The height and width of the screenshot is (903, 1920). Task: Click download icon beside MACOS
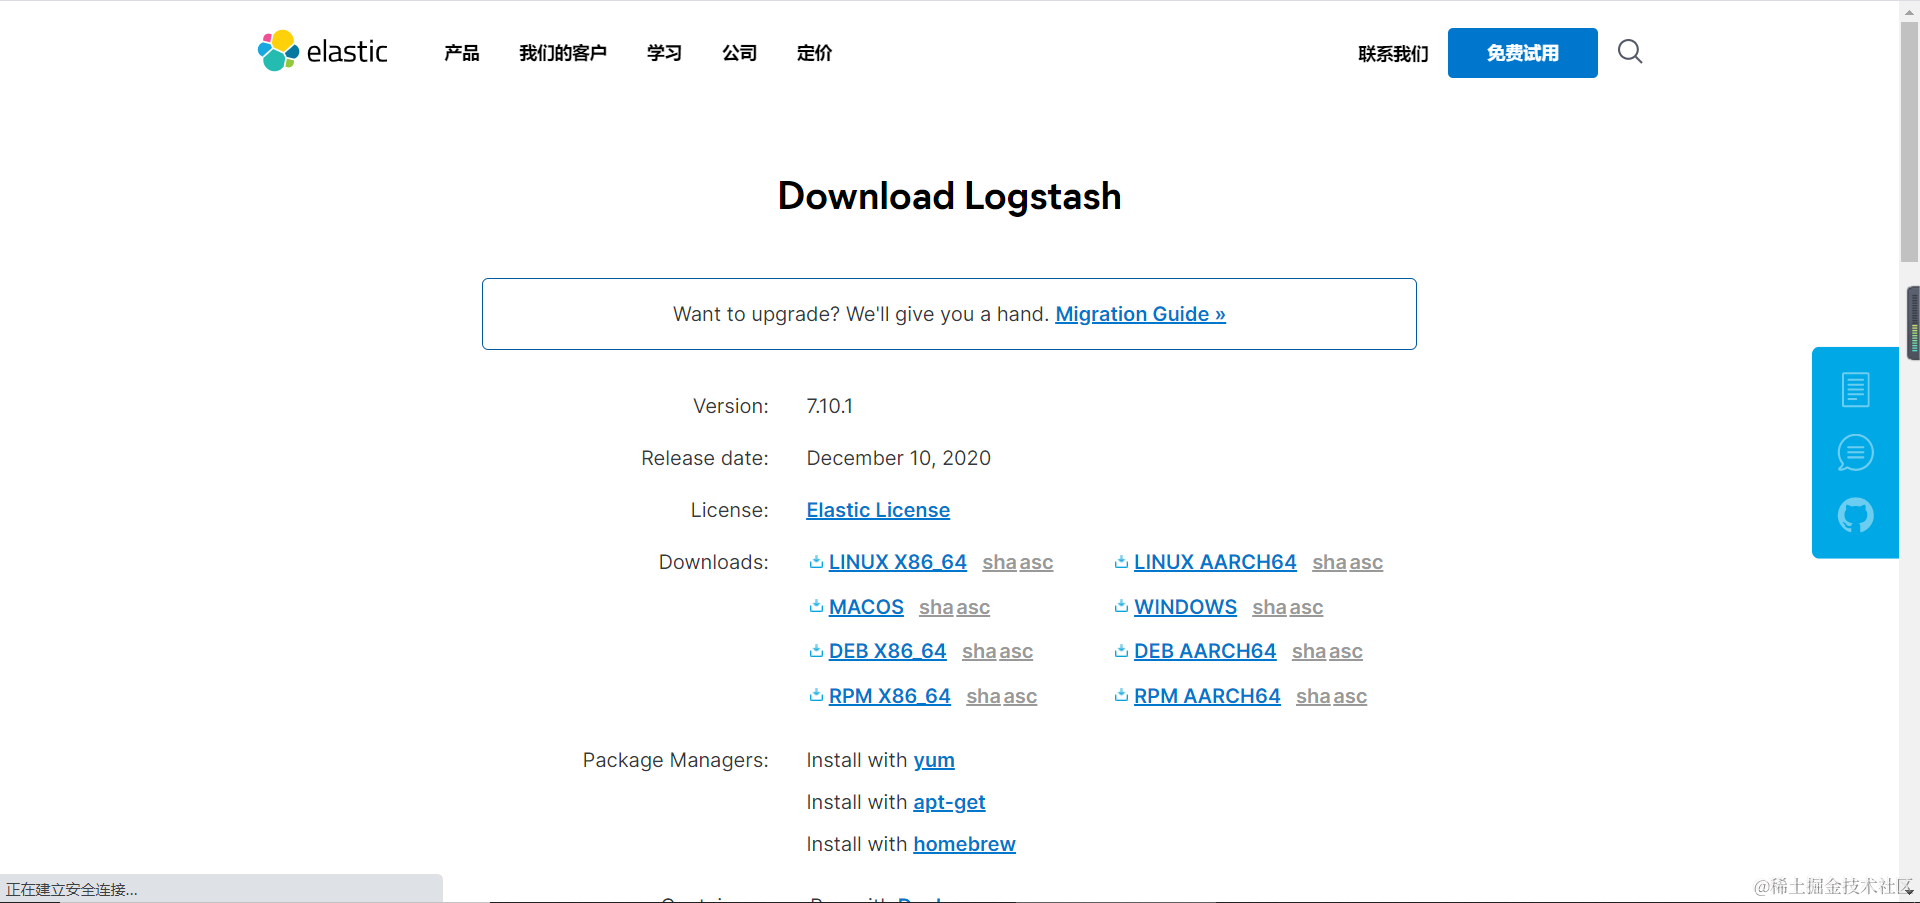coord(816,607)
